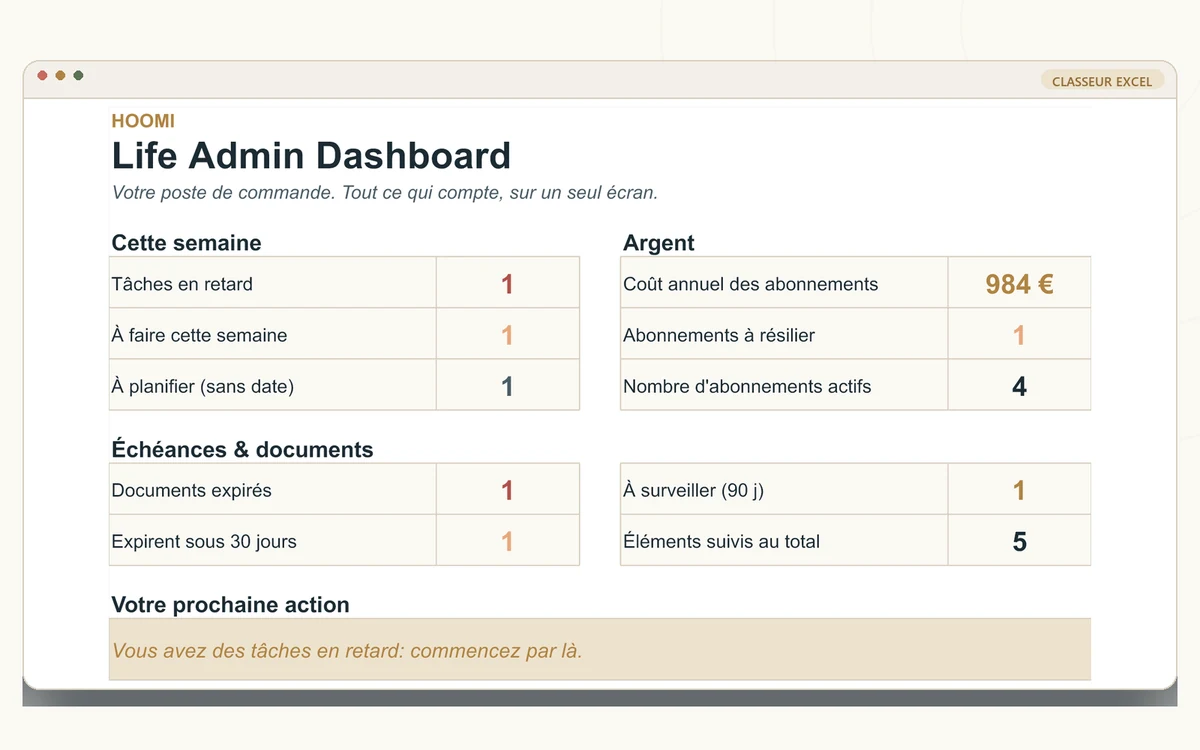Click the CLASSEUR EXCEL badge
The image size is (1200, 750).
coord(1102,81)
